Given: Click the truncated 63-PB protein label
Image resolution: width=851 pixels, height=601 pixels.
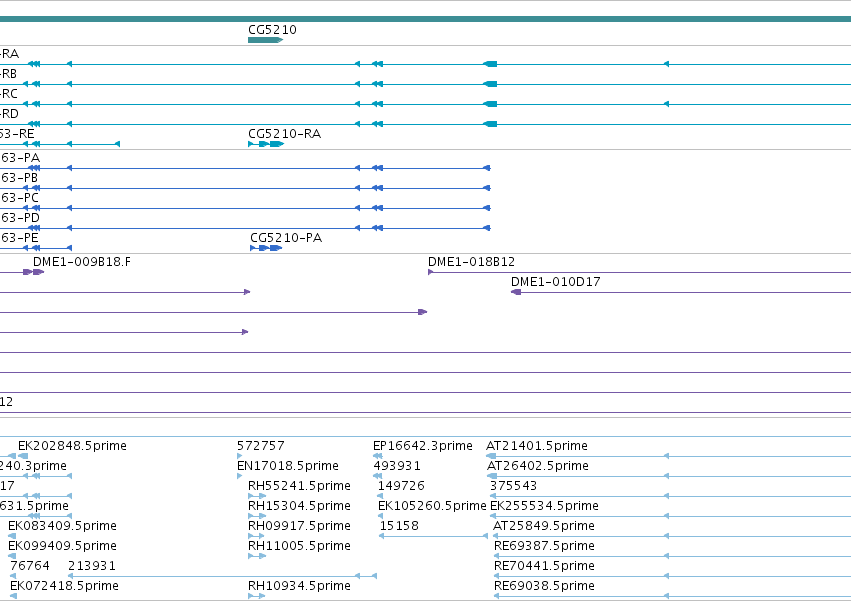Looking at the screenshot, I should click(x=19, y=178).
